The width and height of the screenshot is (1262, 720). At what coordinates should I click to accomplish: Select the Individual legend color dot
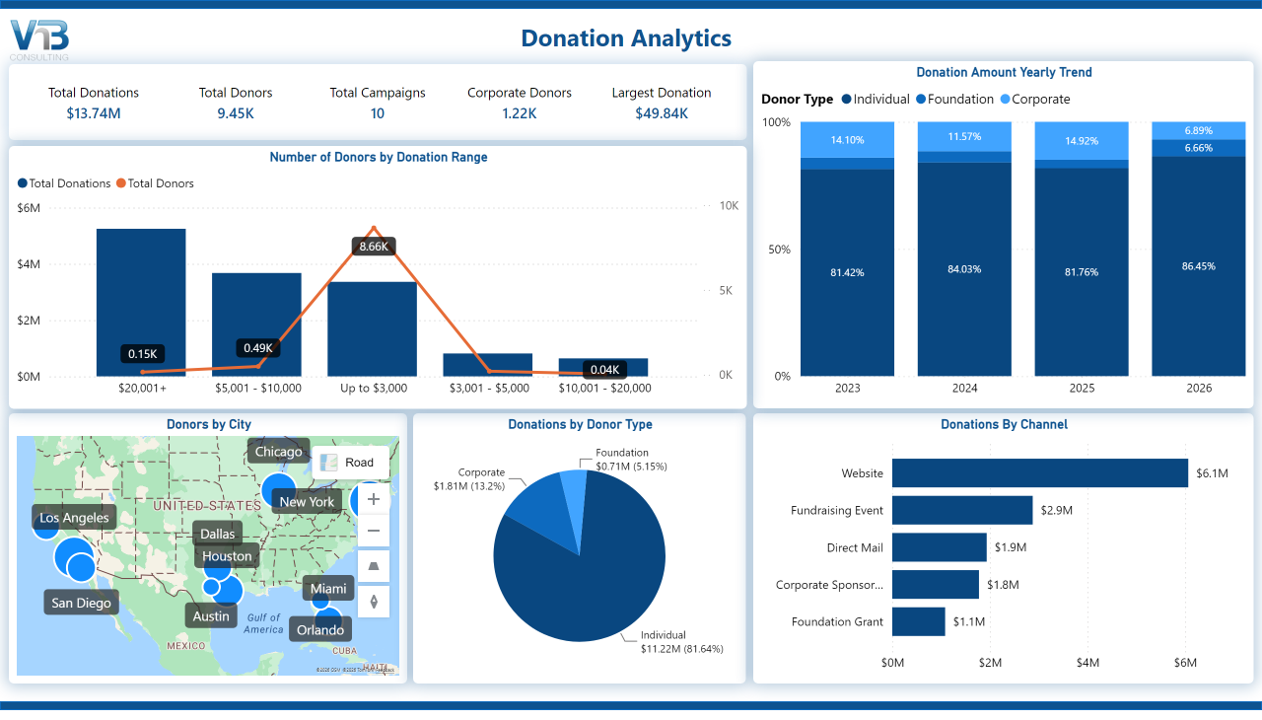coord(846,99)
